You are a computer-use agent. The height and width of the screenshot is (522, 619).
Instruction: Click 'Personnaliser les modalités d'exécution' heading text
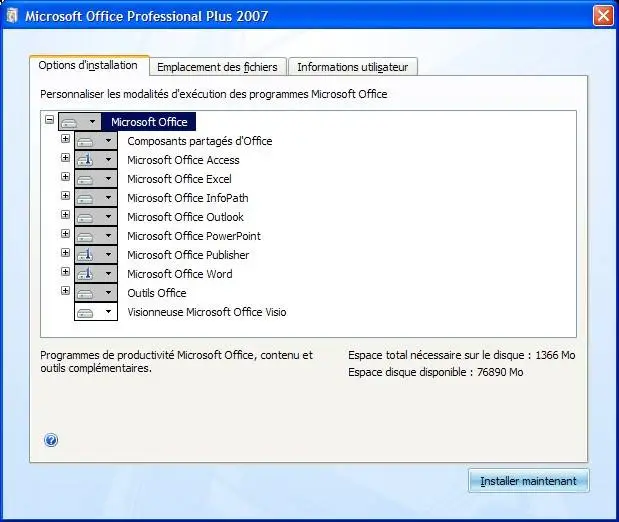pos(214,94)
